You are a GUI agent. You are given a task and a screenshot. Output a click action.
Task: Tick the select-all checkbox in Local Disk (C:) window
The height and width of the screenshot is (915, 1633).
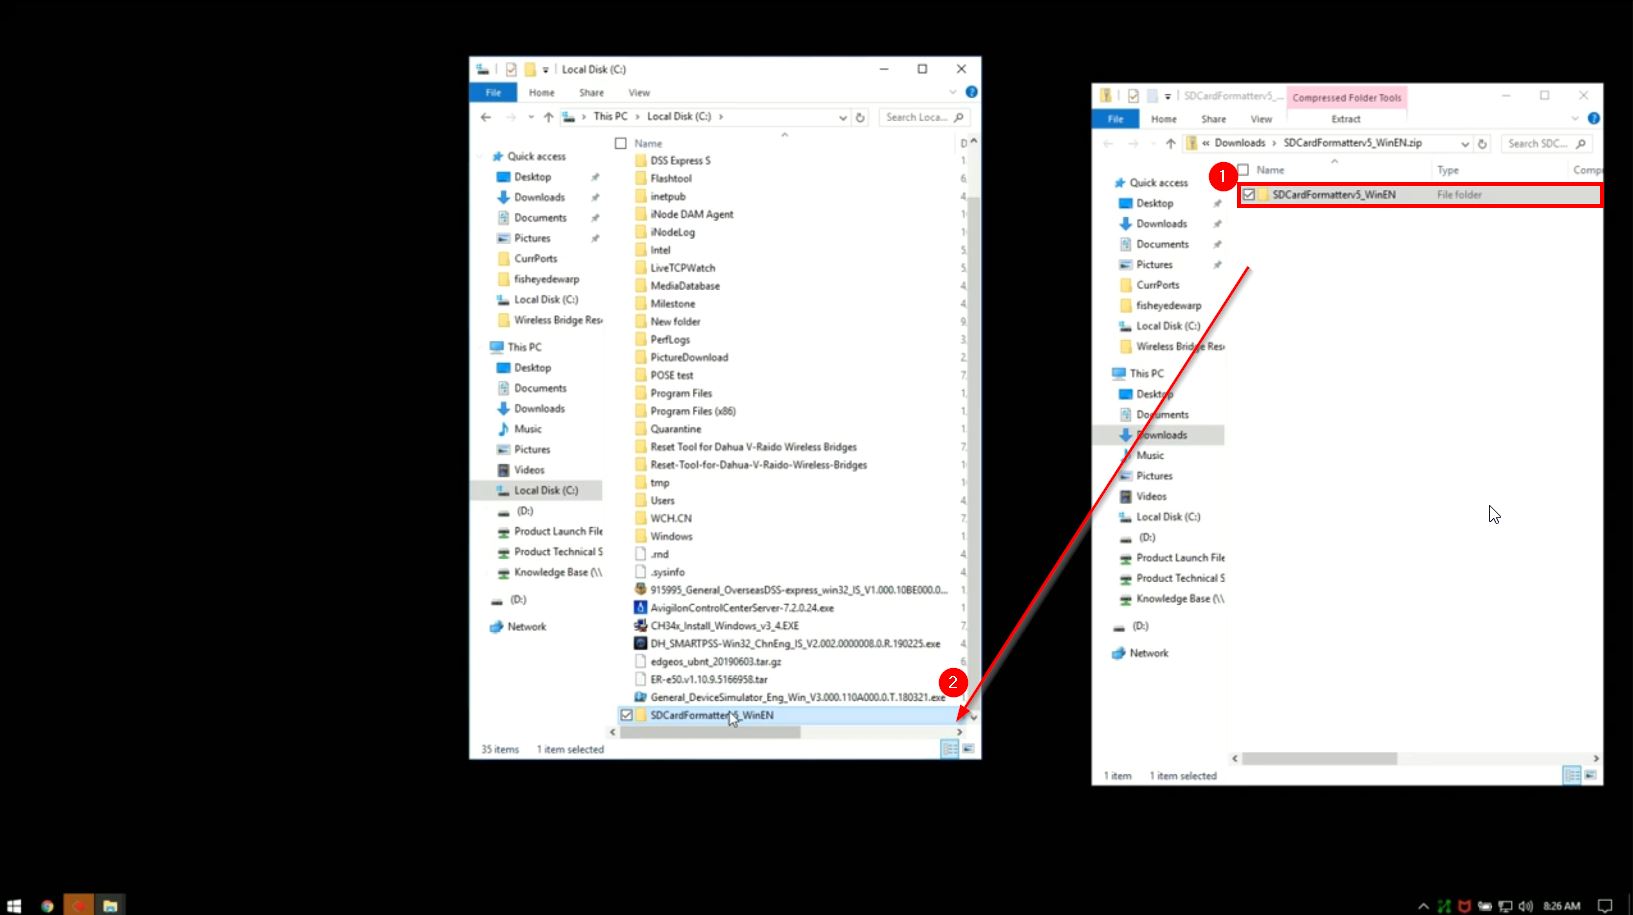pyautogui.click(x=621, y=143)
